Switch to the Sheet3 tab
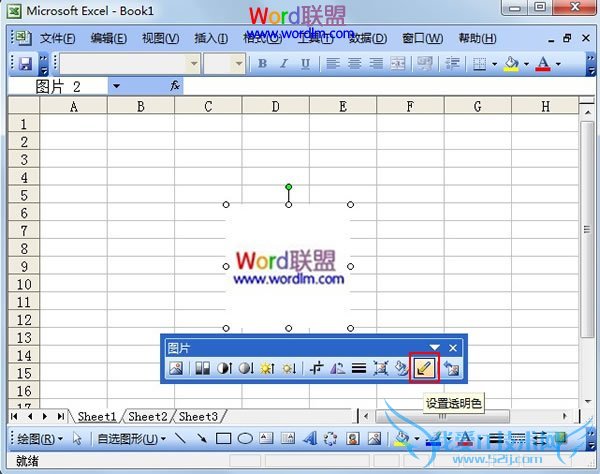The width and height of the screenshot is (600, 474). [x=198, y=416]
